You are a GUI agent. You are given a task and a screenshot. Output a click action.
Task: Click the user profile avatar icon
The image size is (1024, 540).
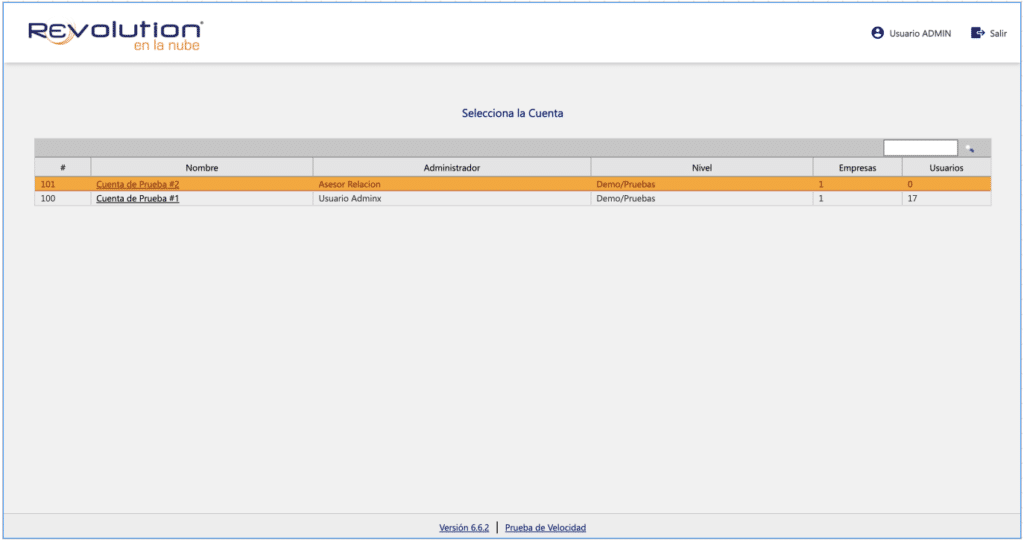878,33
